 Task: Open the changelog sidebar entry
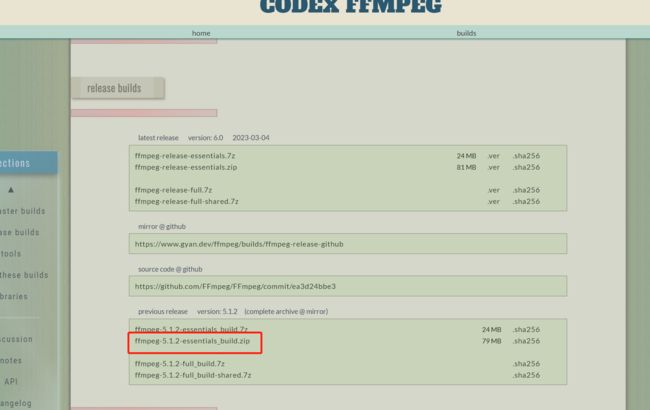point(16,403)
